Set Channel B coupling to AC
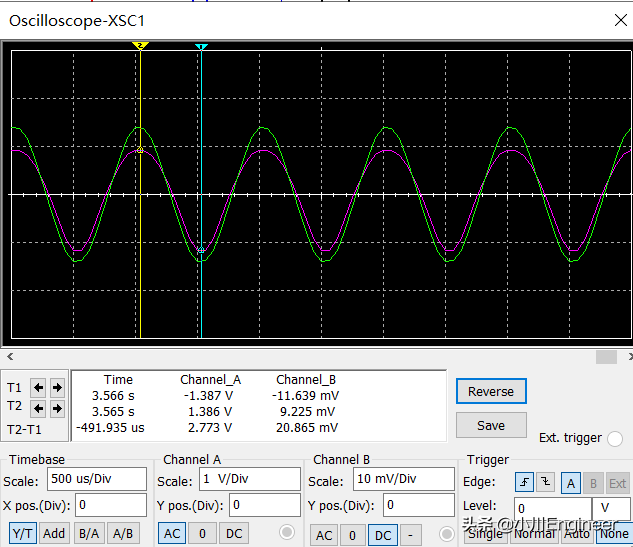This screenshot has height=547, width=633. tap(324, 535)
